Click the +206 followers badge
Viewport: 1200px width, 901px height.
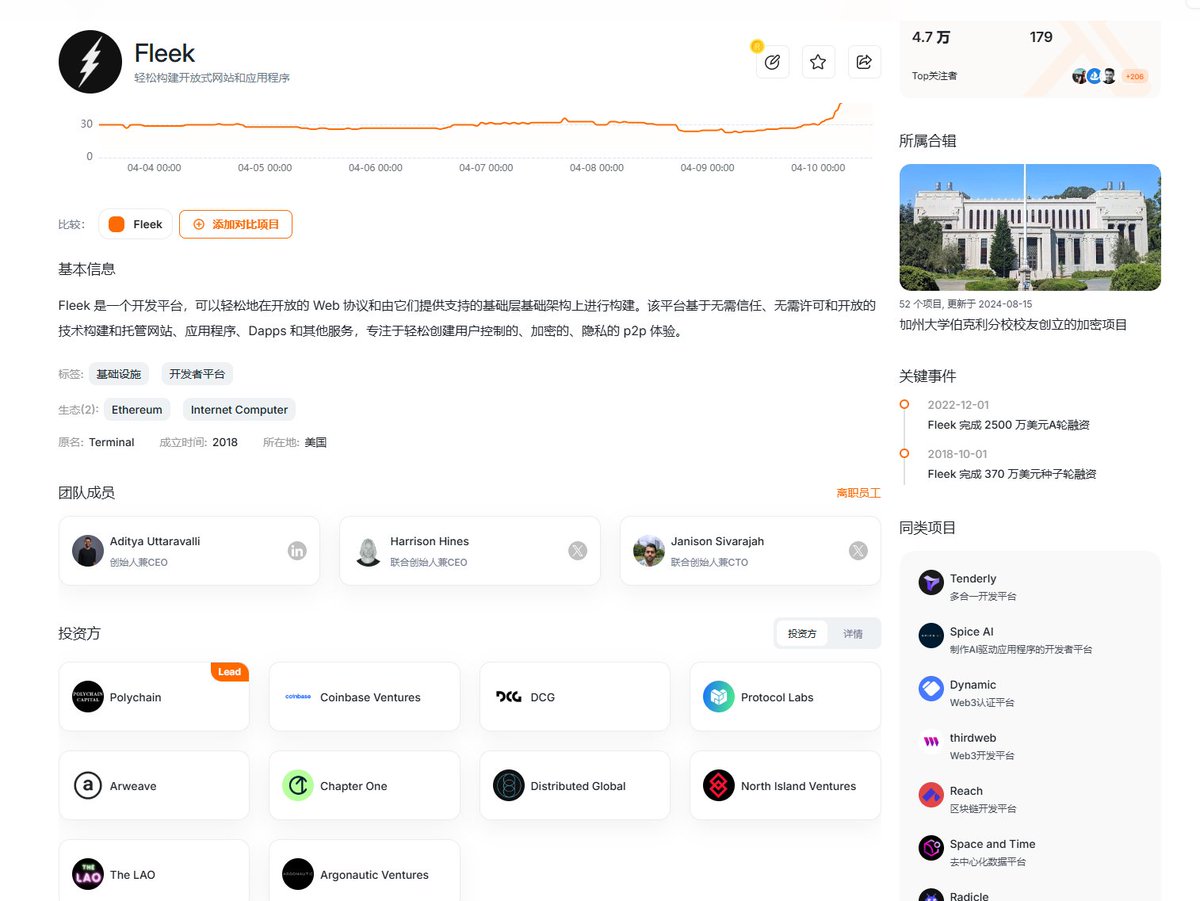[1134, 76]
